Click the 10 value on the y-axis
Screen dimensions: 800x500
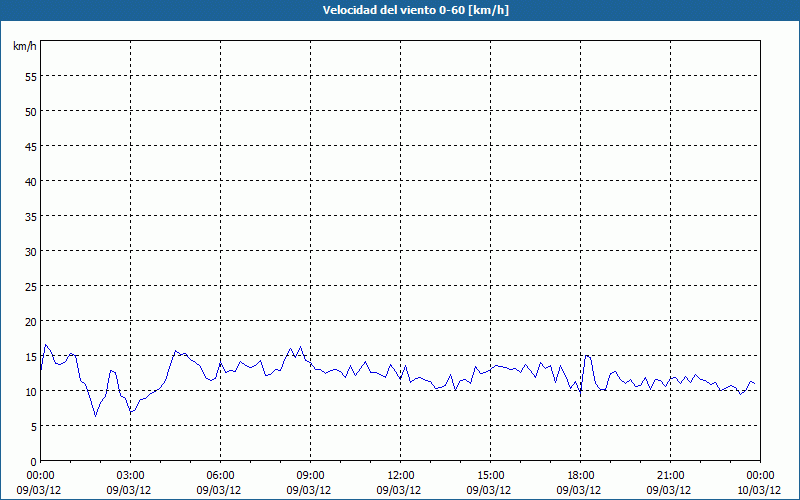(x=31, y=392)
